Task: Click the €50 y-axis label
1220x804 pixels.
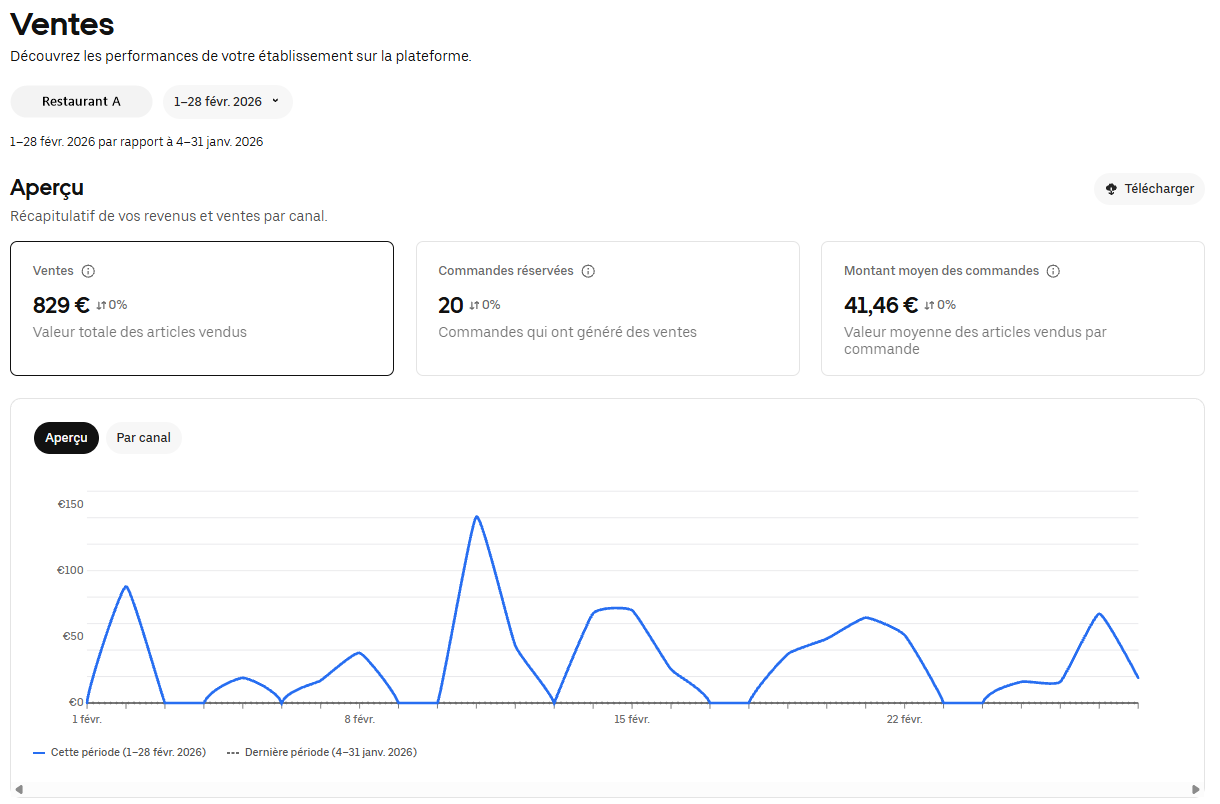Action: (73, 636)
